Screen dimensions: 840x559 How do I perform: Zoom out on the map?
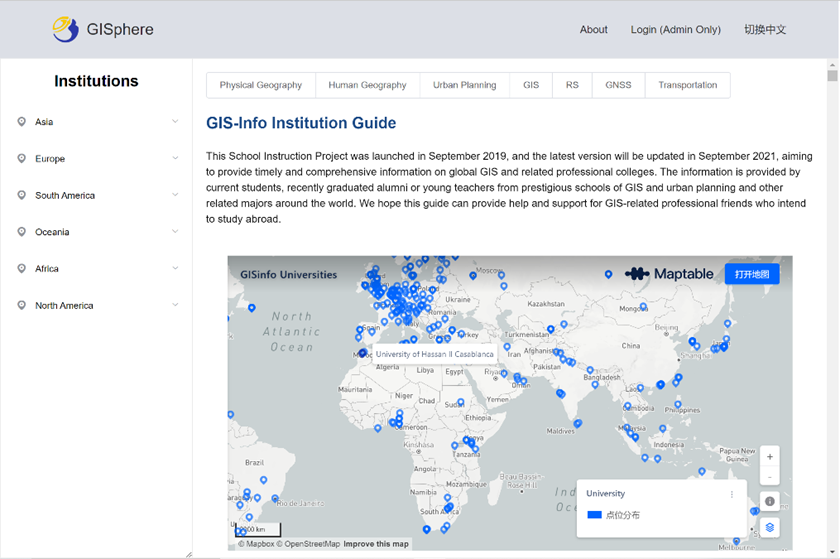click(x=769, y=478)
